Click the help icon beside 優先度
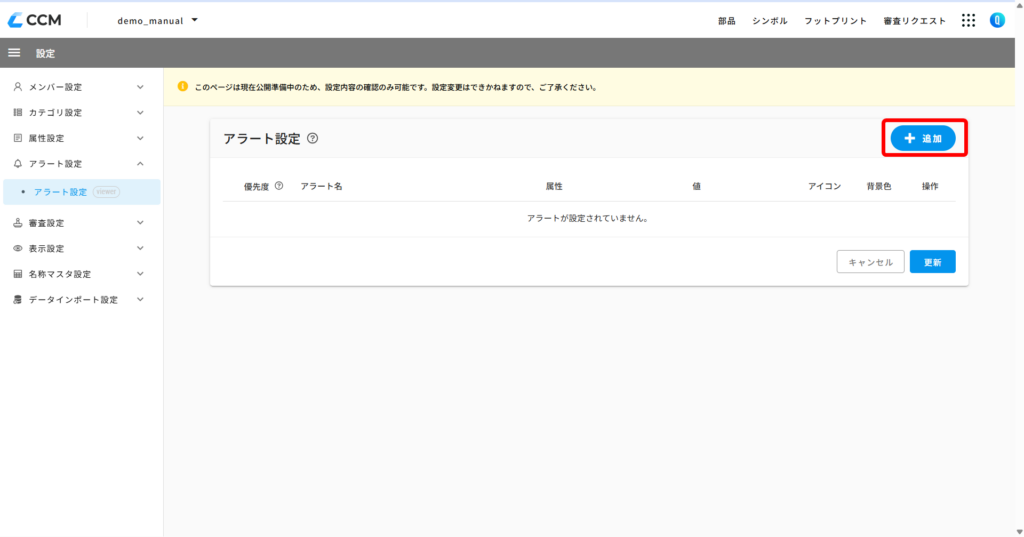This screenshot has height=537, width=1024. tap(279, 186)
